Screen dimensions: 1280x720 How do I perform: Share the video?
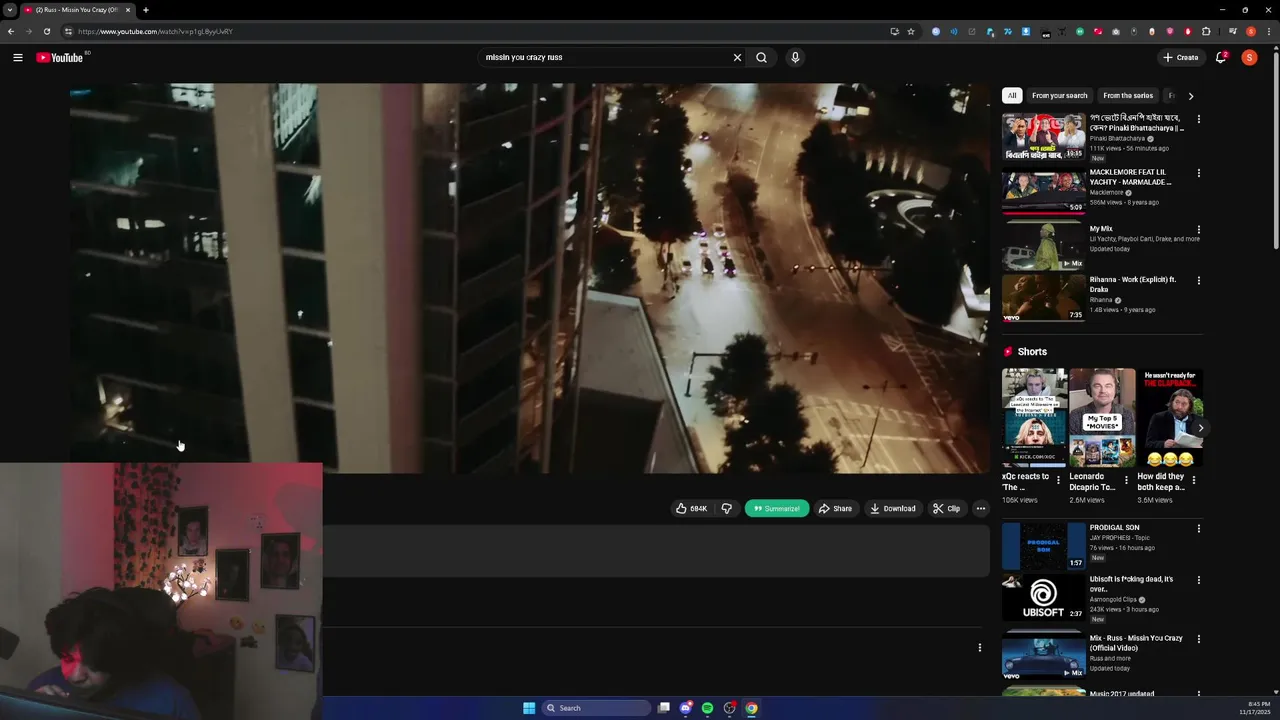click(x=835, y=508)
